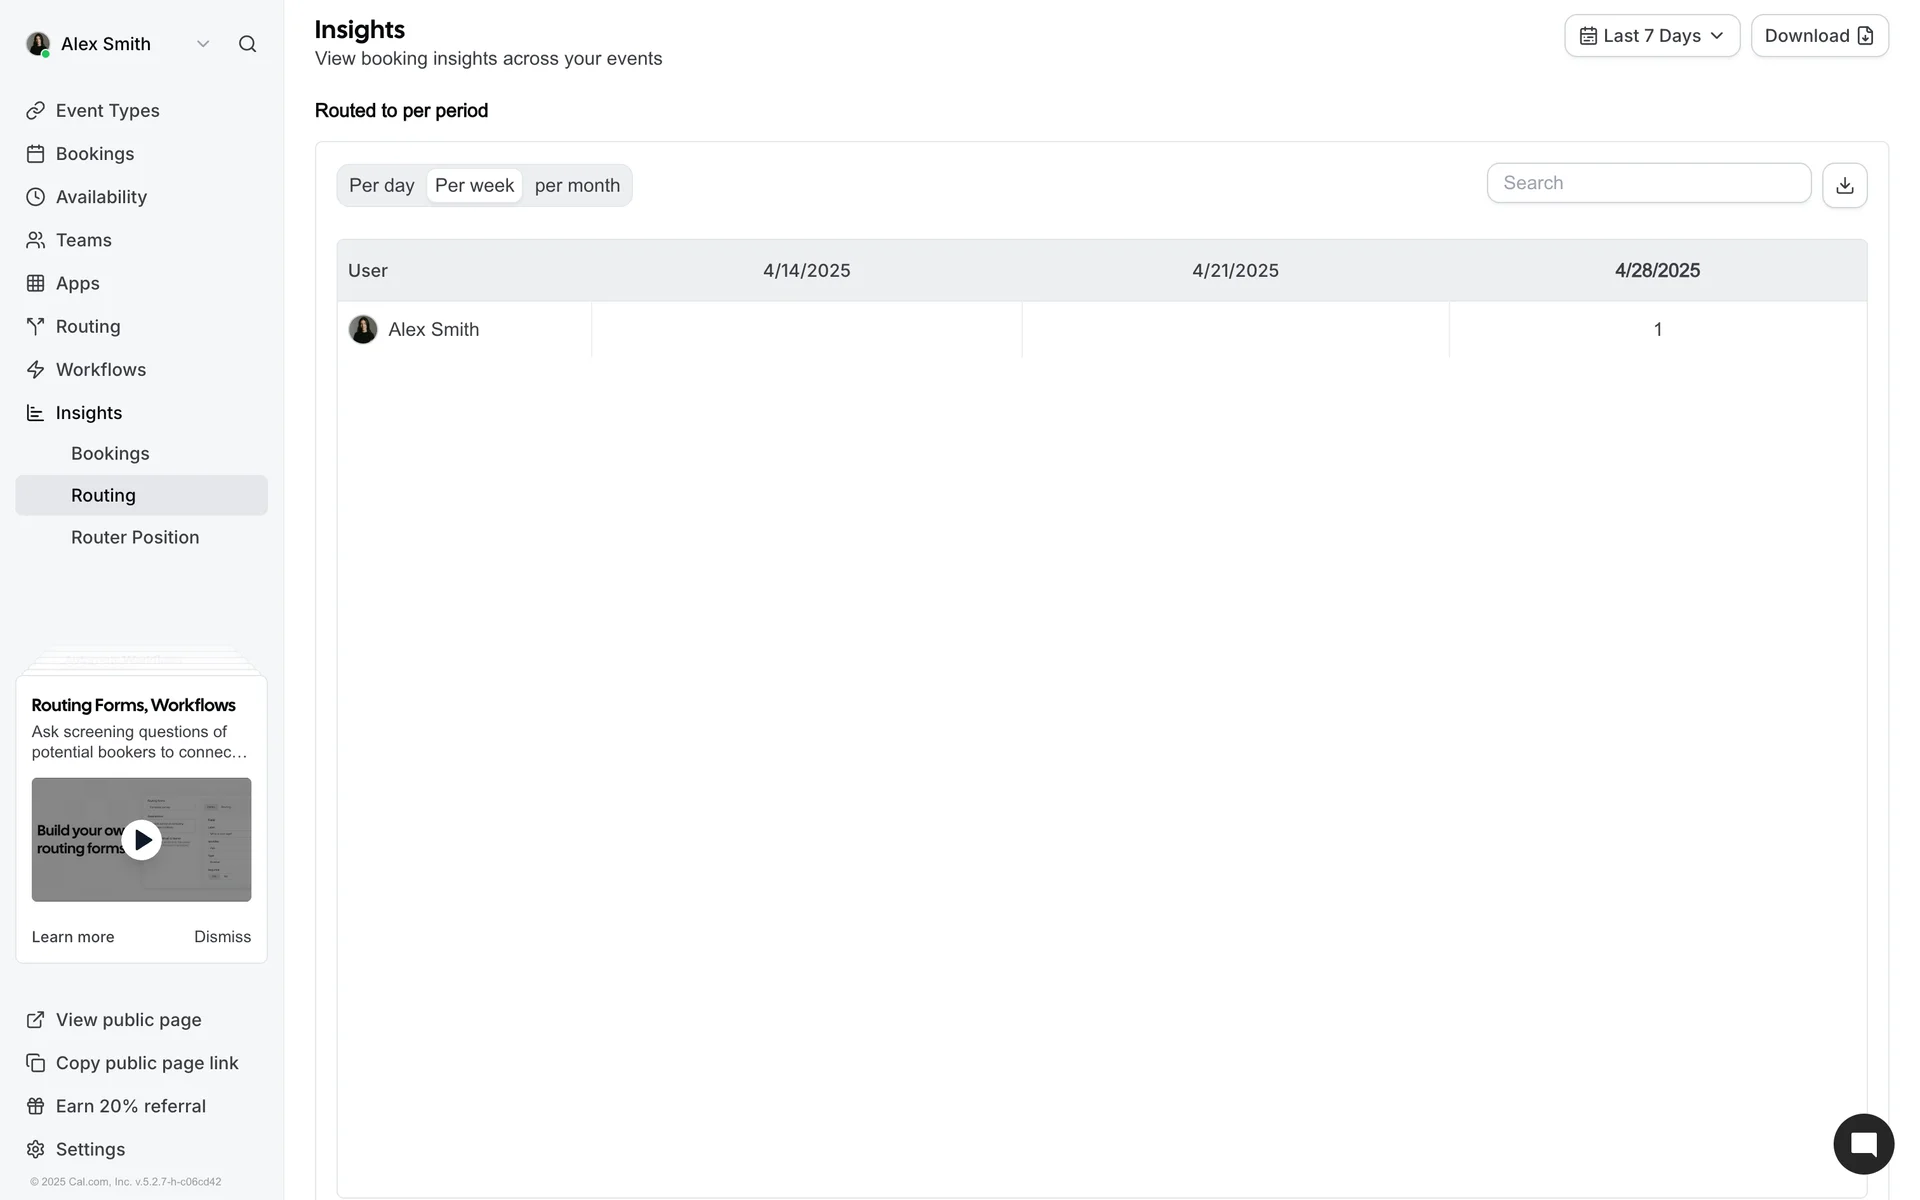Play the routing forms video thumbnail
Viewport: 1920px width, 1200px height.
coord(142,840)
